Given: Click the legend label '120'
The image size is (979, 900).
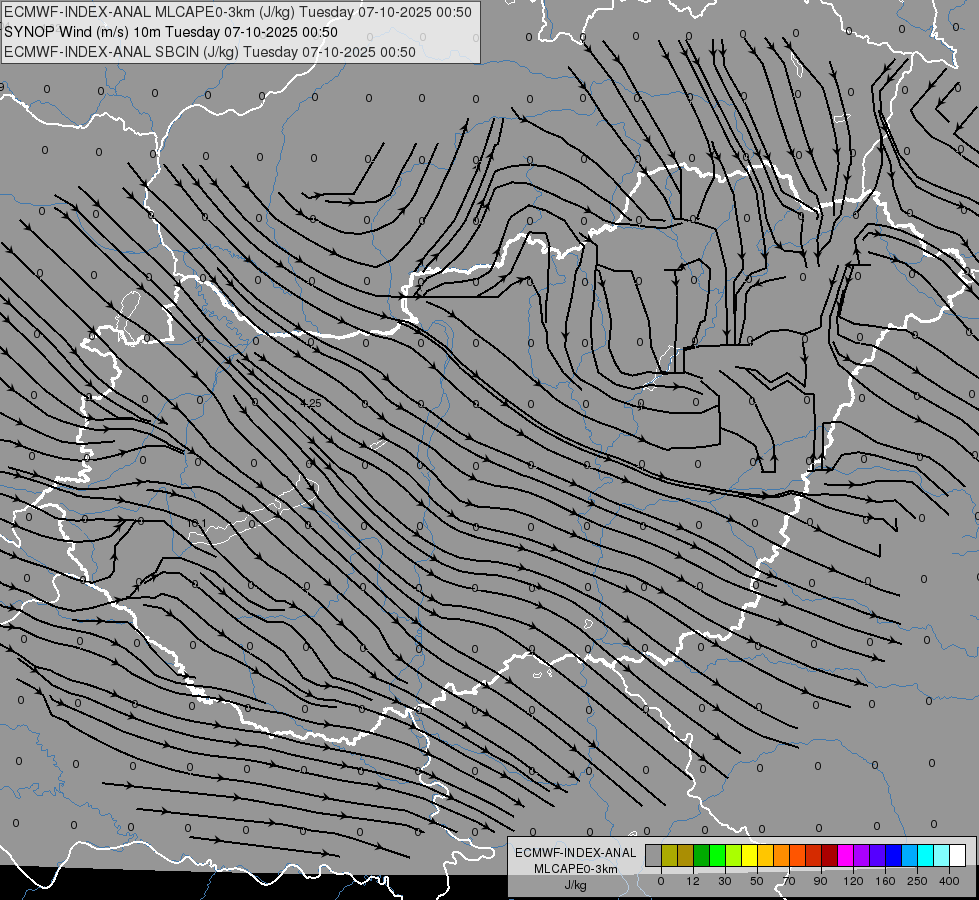Looking at the screenshot, I should [854, 881].
